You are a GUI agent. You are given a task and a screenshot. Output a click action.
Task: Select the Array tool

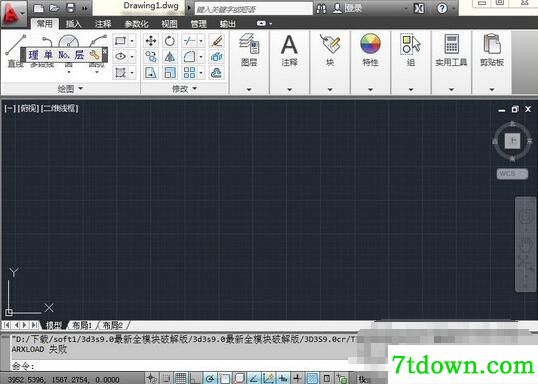(189, 72)
